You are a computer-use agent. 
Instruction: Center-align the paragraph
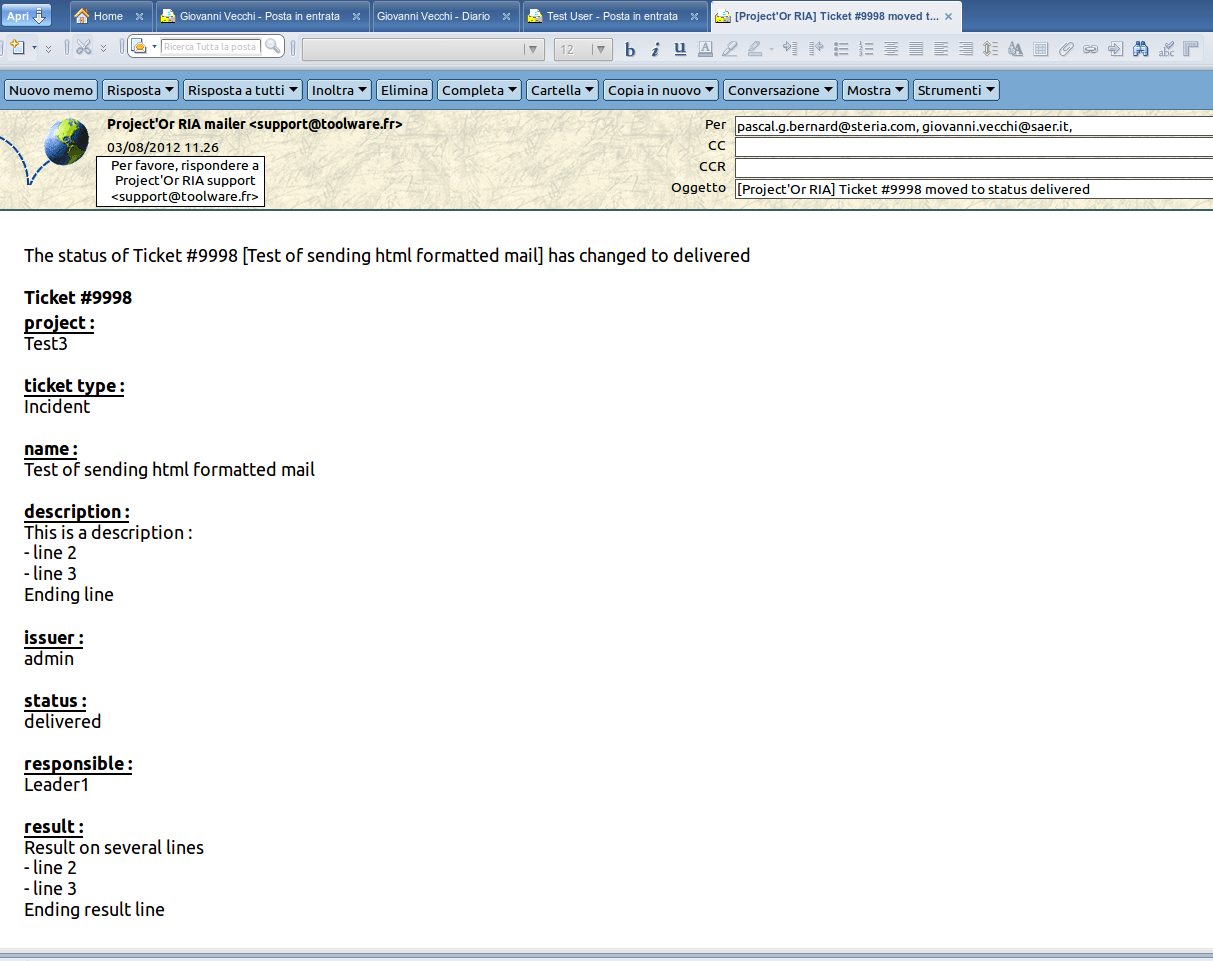pyautogui.click(x=891, y=49)
